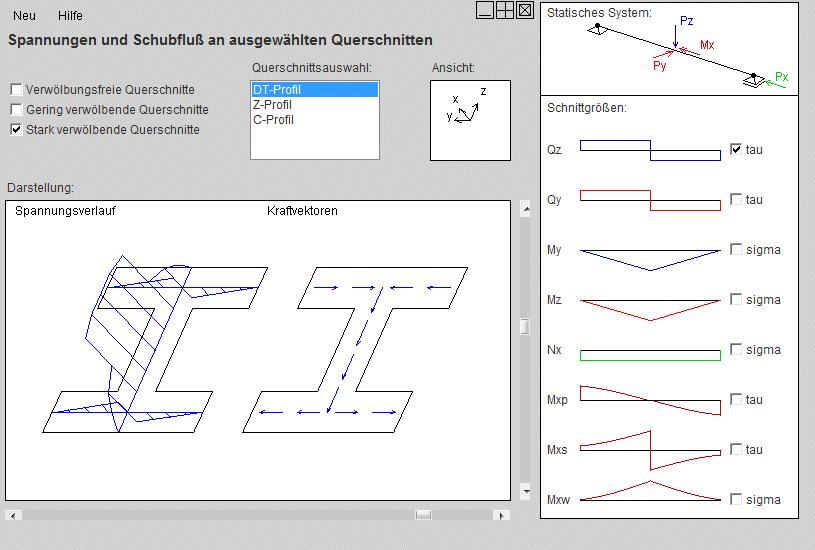Click the Qz shear force diagram
Screen dimensions: 815x550
click(650, 150)
